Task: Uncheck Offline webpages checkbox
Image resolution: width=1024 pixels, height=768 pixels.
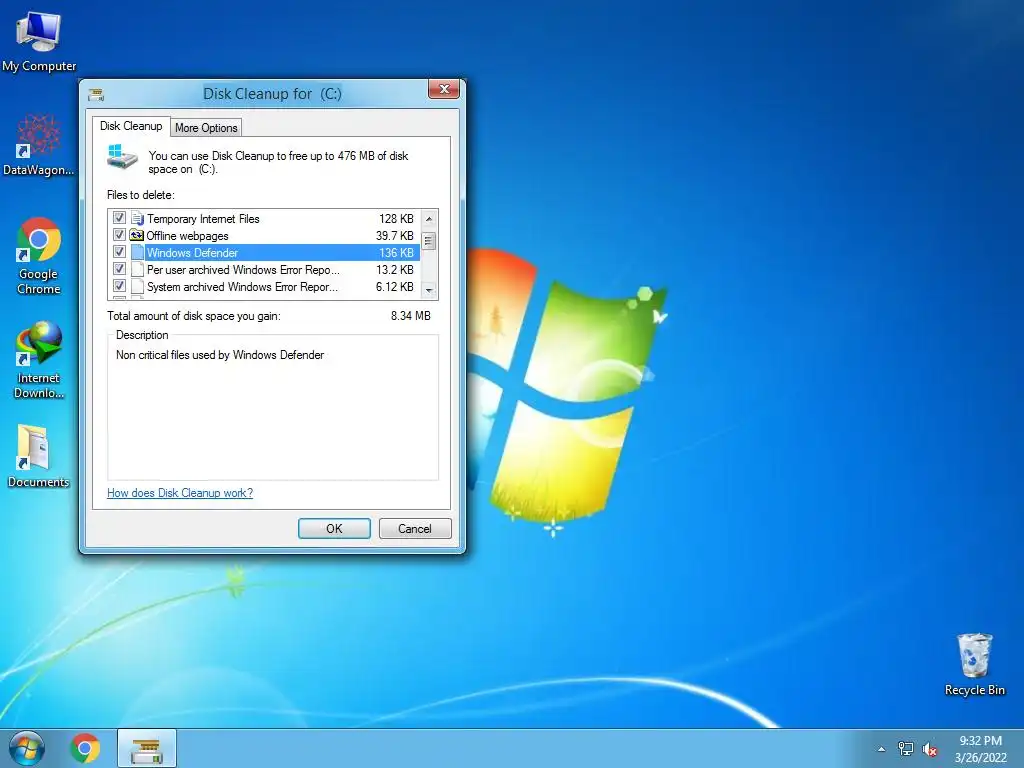Action: pyautogui.click(x=119, y=235)
